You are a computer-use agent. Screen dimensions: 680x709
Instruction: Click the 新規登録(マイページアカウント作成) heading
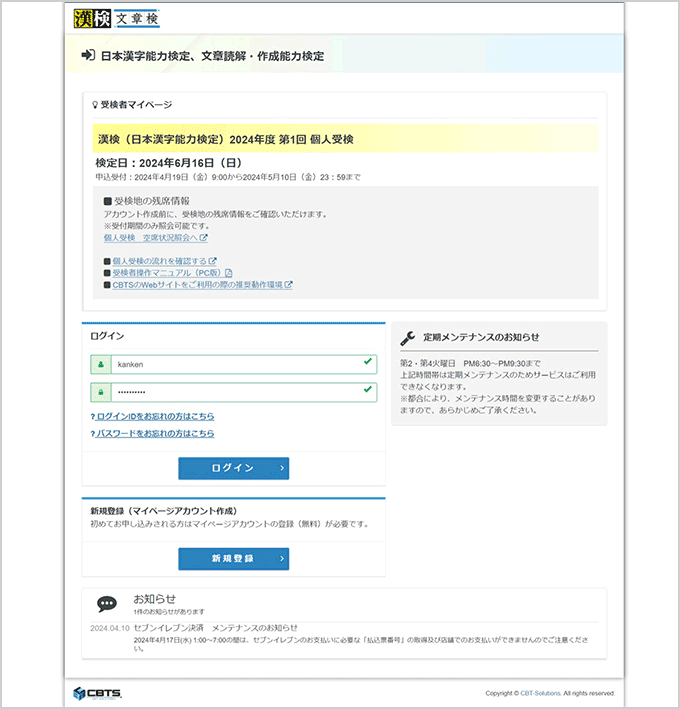tap(164, 511)
